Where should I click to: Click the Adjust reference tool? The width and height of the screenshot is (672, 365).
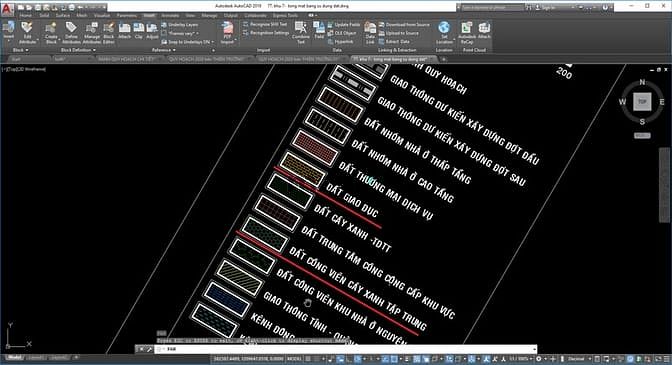[152, 31]
